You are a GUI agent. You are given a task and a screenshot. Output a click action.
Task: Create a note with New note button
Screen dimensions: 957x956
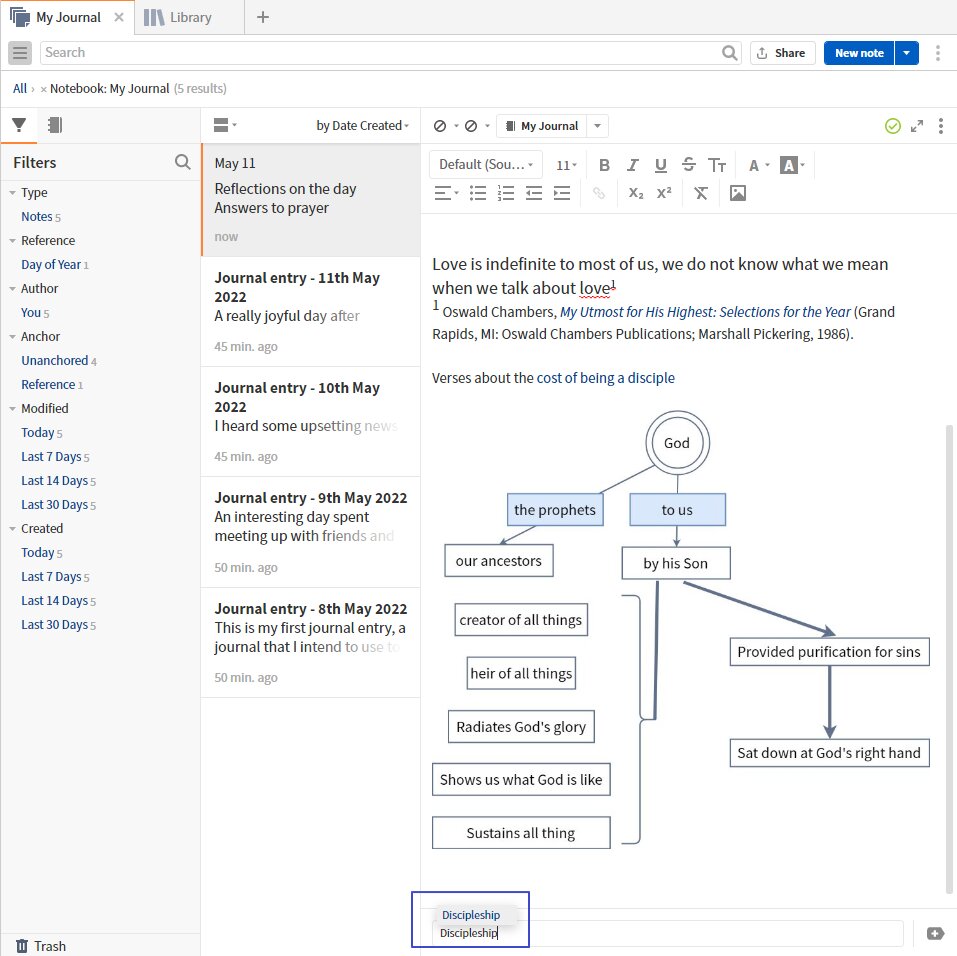tap(859, 53)
